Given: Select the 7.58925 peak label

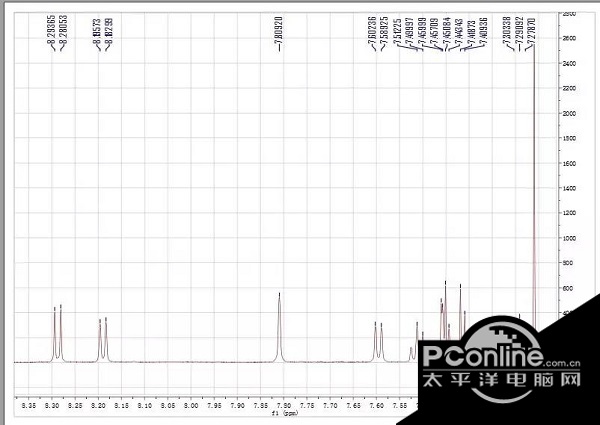Looking at the screenshot, I should 383,30.
